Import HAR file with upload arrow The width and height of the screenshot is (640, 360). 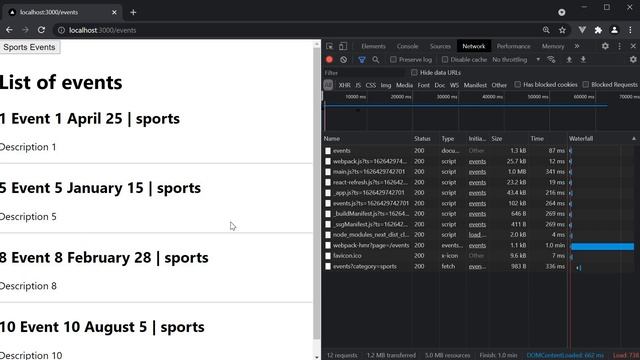tap(569, 60)
